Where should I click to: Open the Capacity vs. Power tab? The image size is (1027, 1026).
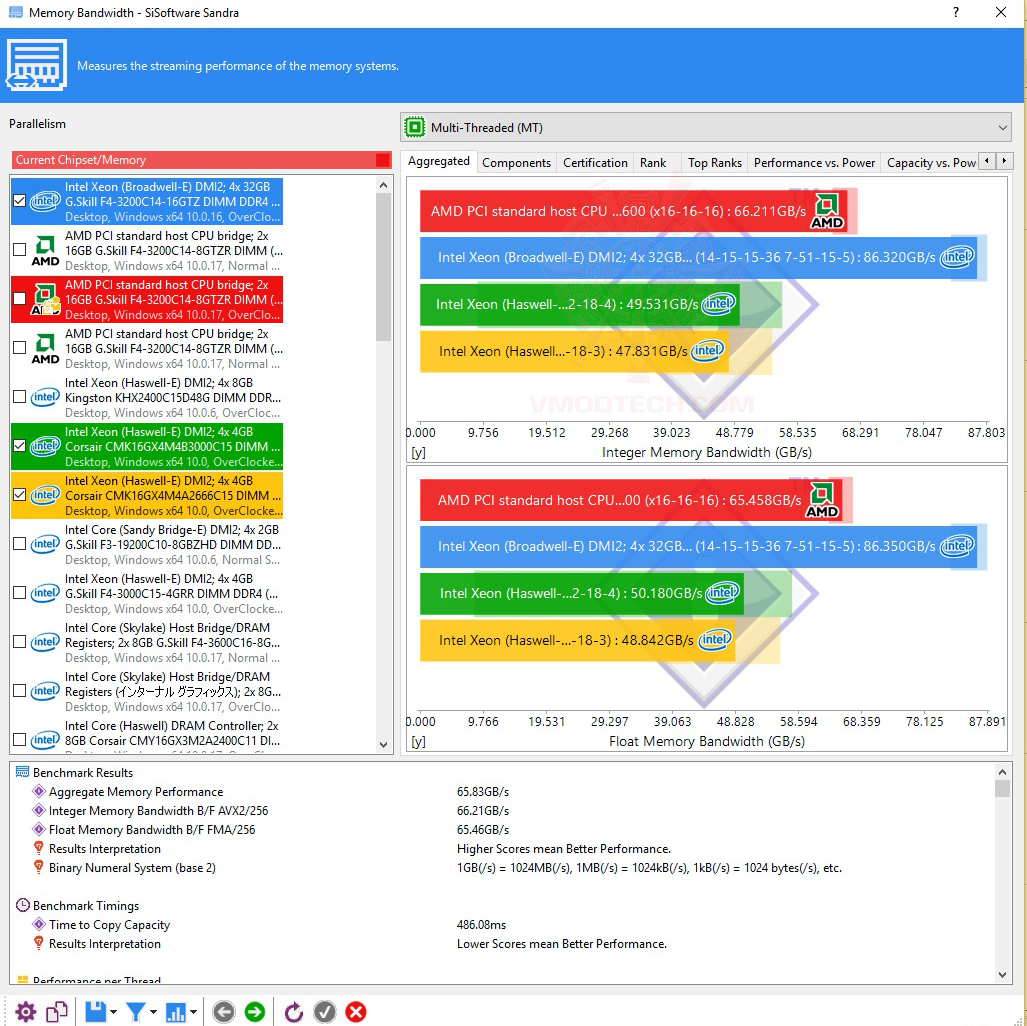(930, 162)
